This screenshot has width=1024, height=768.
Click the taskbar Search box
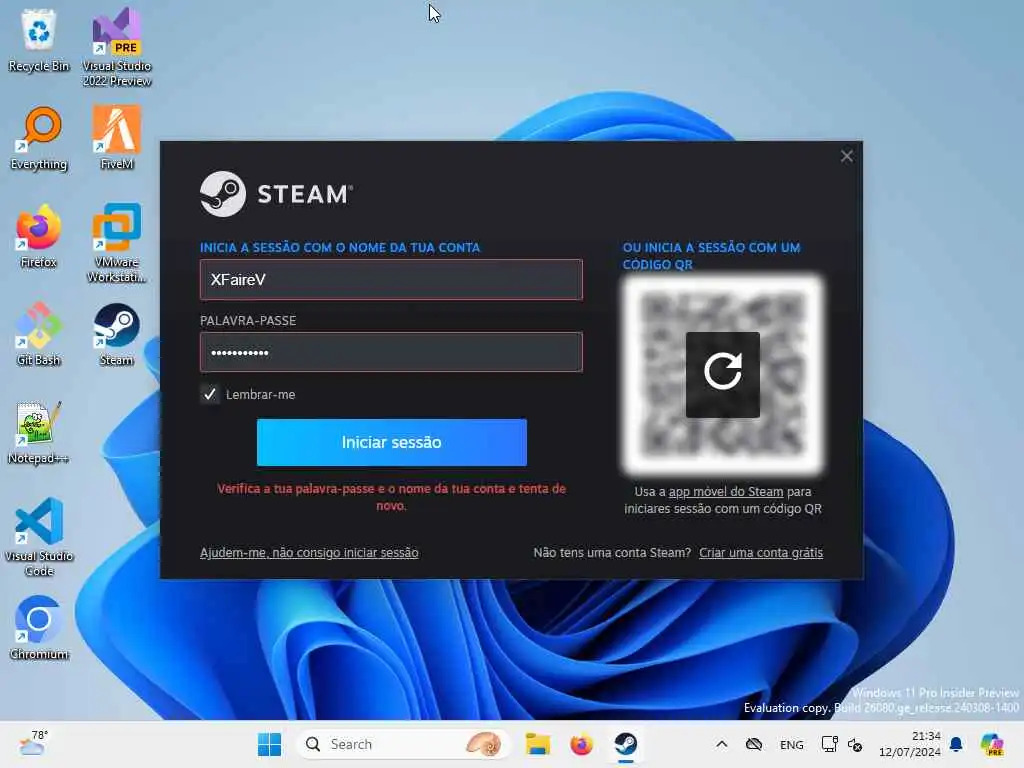[403, 744]
